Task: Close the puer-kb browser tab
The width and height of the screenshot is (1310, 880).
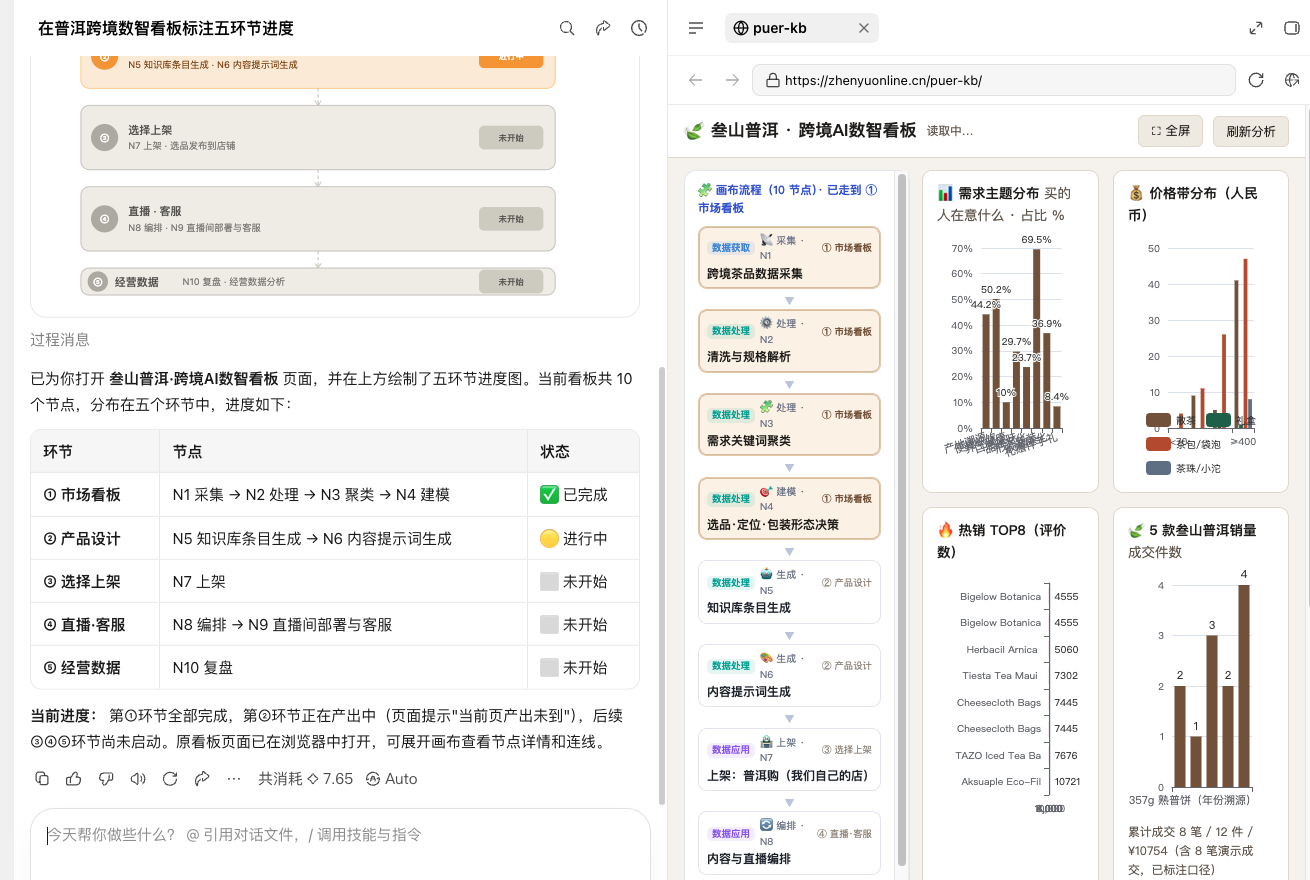Action: pos(864,28)
